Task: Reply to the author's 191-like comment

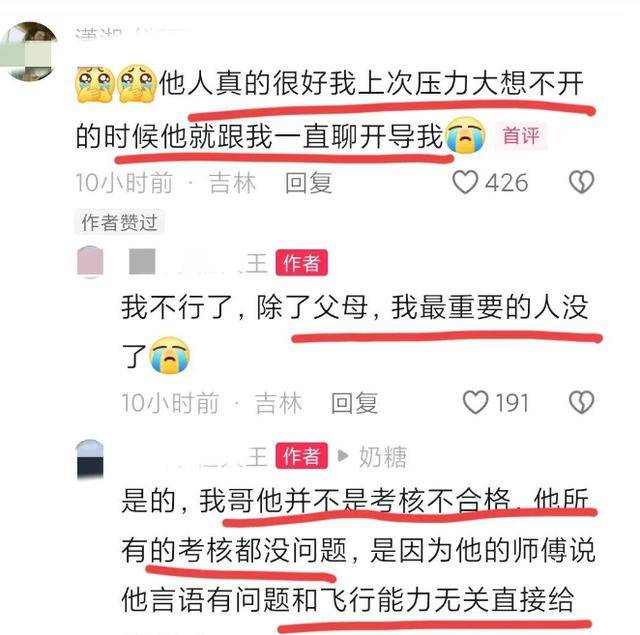Action: click(354, 403)
